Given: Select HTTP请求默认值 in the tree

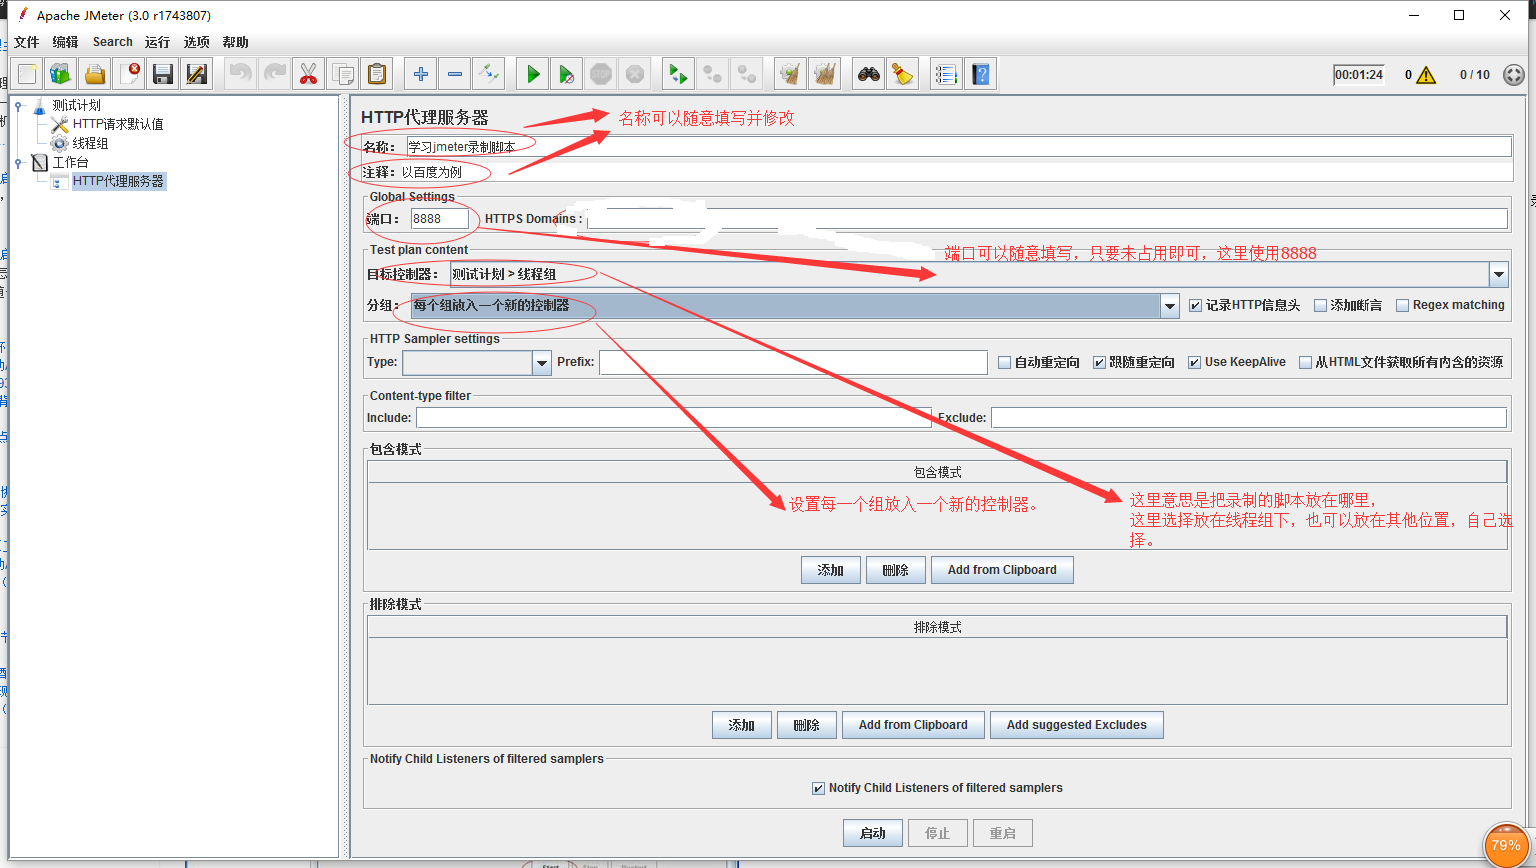Looking at the screenshot, I should click(118, 124).
